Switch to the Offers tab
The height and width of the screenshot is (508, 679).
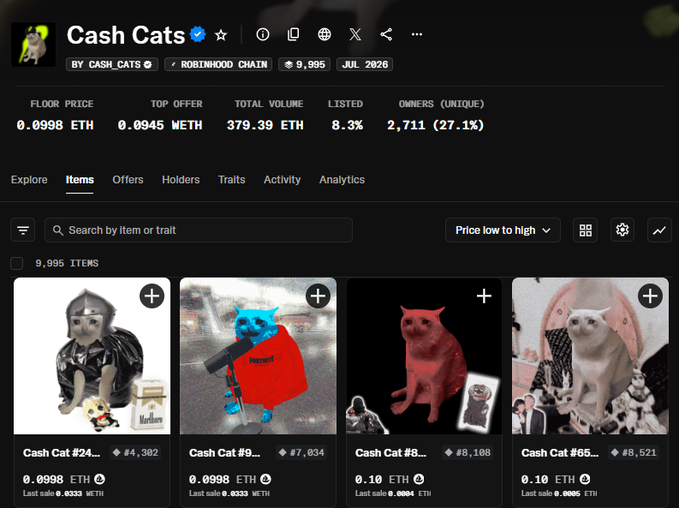point(128,180)
